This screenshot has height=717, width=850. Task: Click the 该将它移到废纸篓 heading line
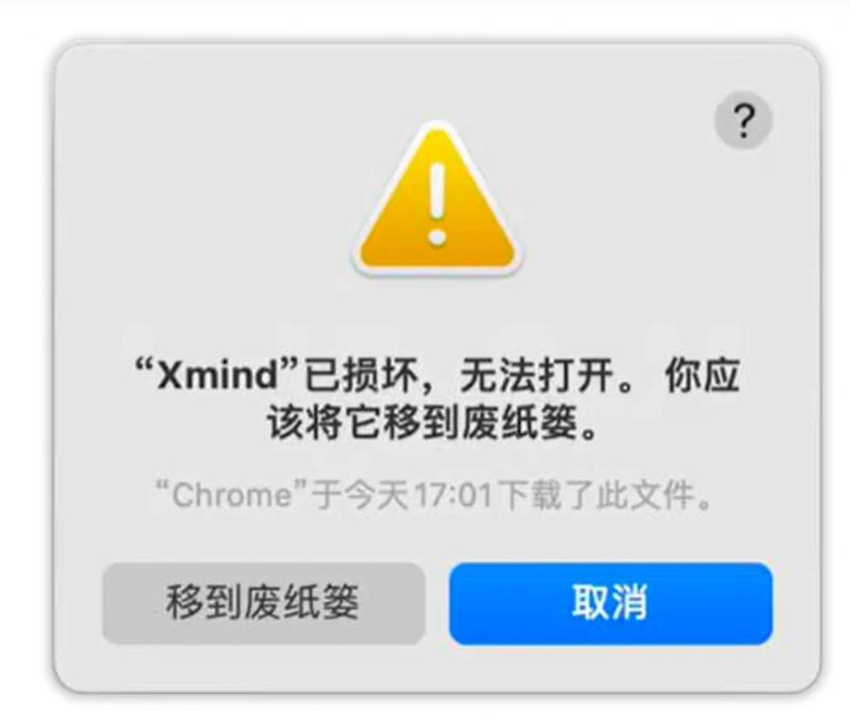[x=422, y=423]
